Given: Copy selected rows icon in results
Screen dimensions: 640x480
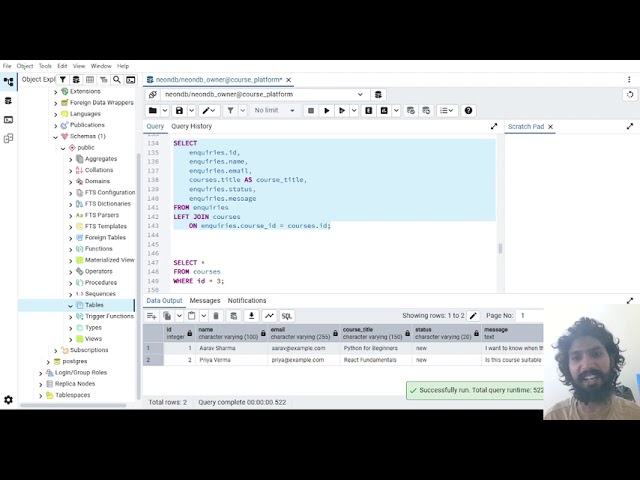Looking at the screenshot, I should pos(167,316).
